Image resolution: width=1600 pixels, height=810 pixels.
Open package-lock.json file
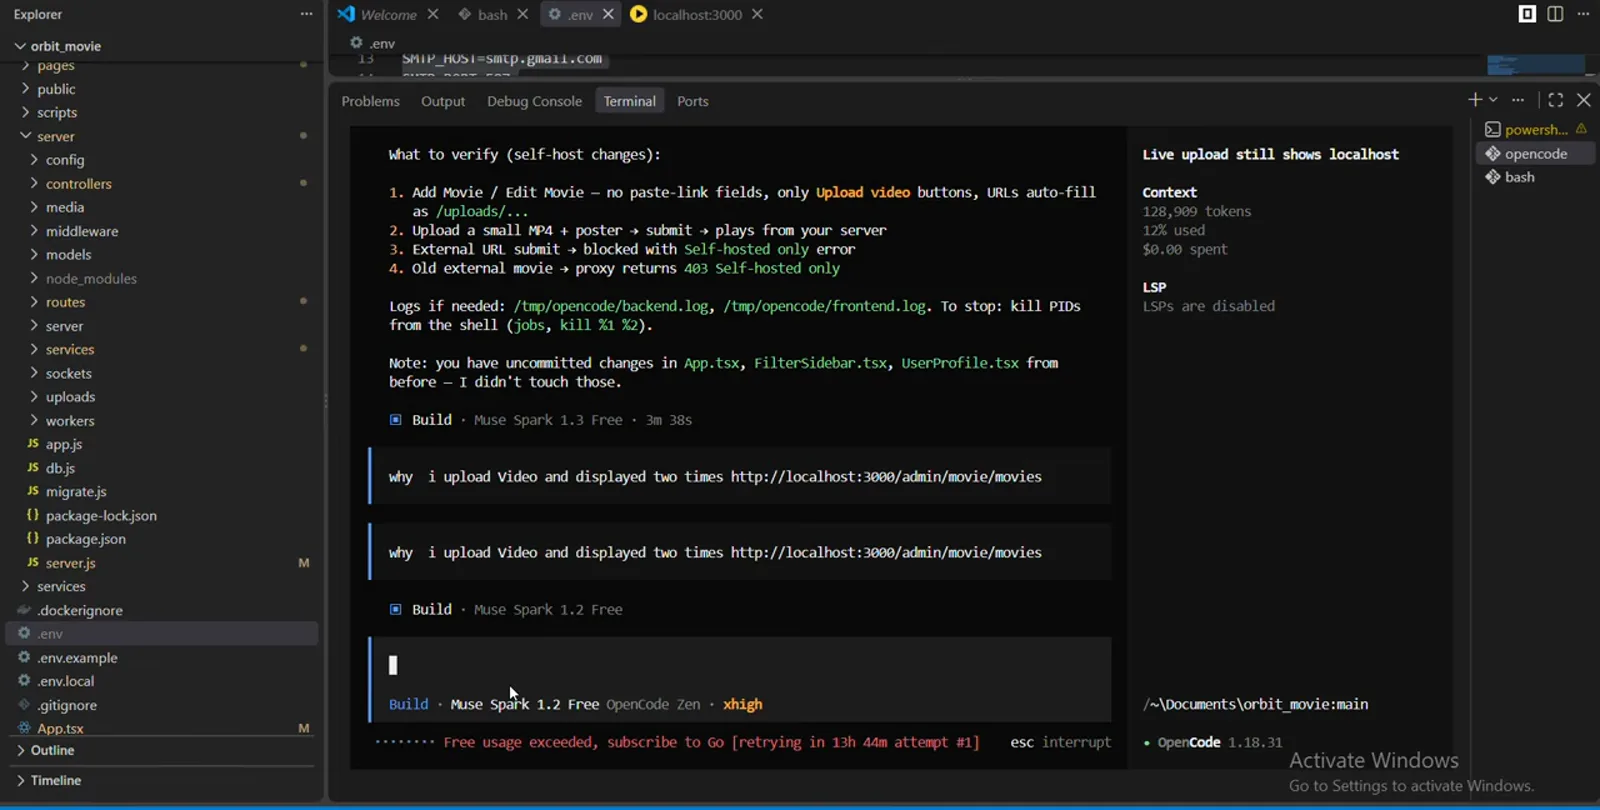tap(101, 515)
